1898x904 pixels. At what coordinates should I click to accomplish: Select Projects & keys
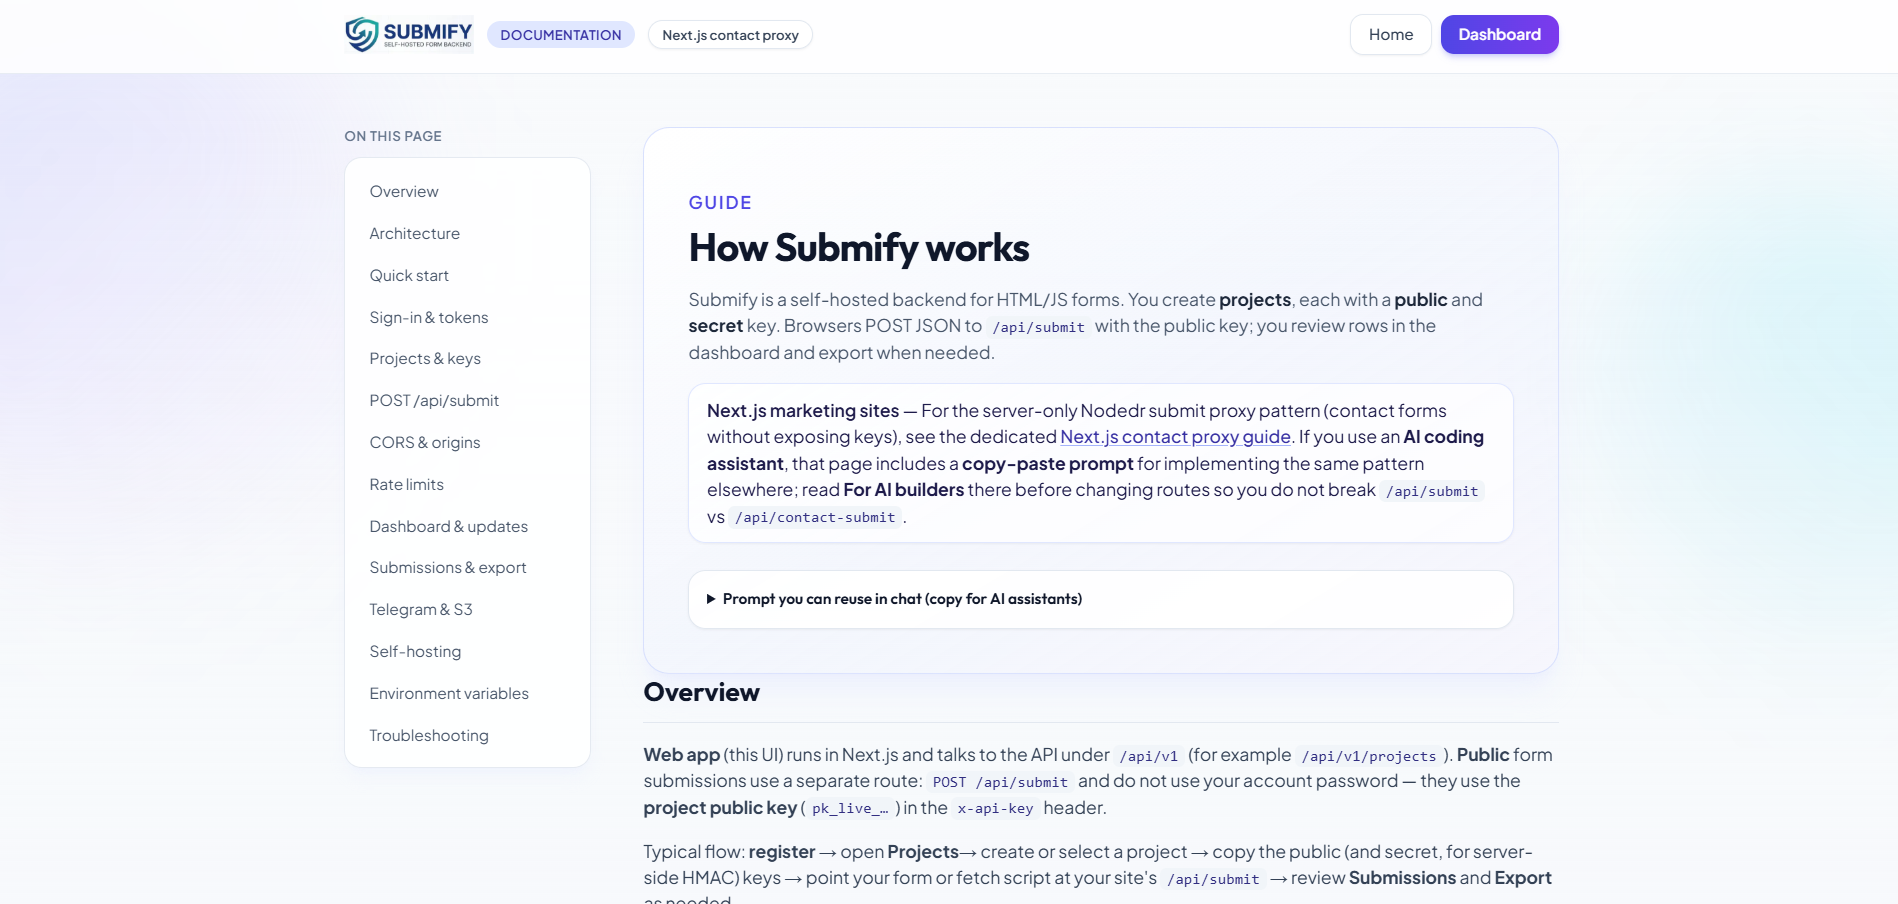coord(424,358)
